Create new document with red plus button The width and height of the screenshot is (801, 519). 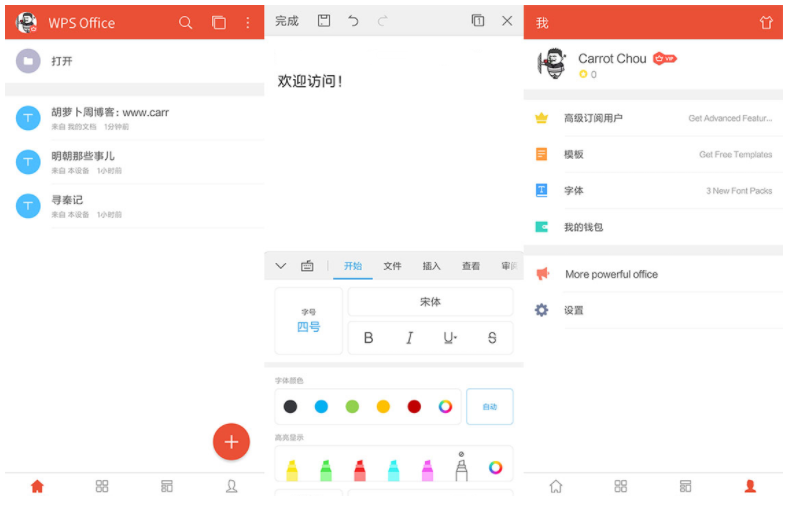231,442
